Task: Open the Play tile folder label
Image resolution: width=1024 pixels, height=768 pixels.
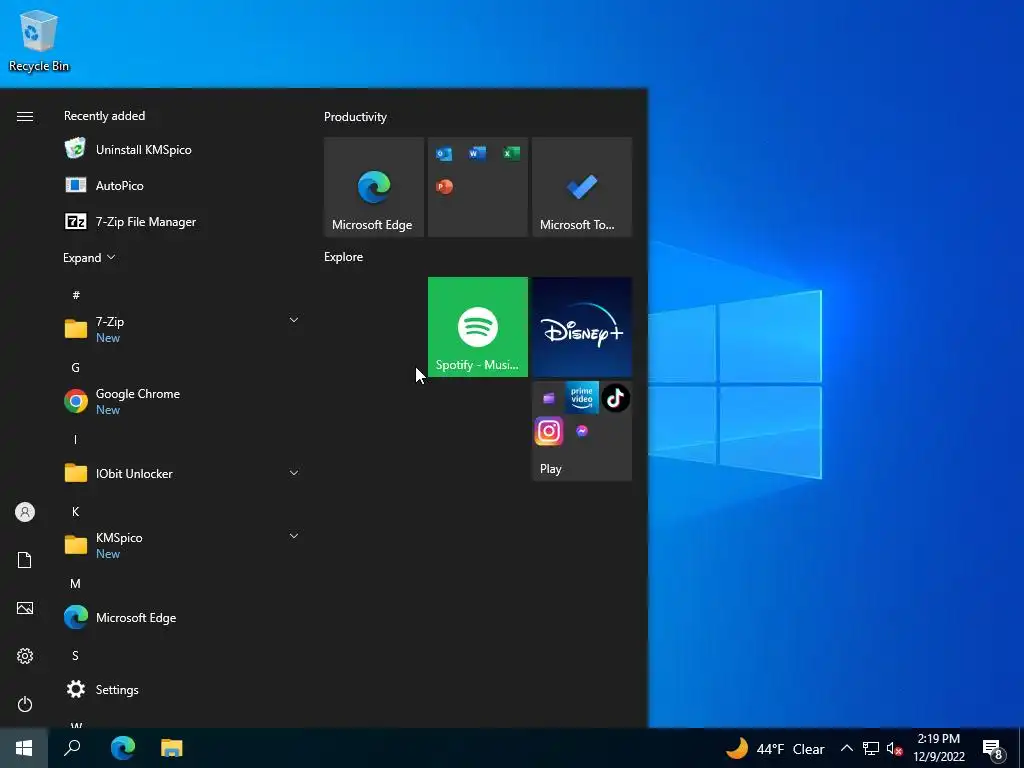Action: pos(551,469)
